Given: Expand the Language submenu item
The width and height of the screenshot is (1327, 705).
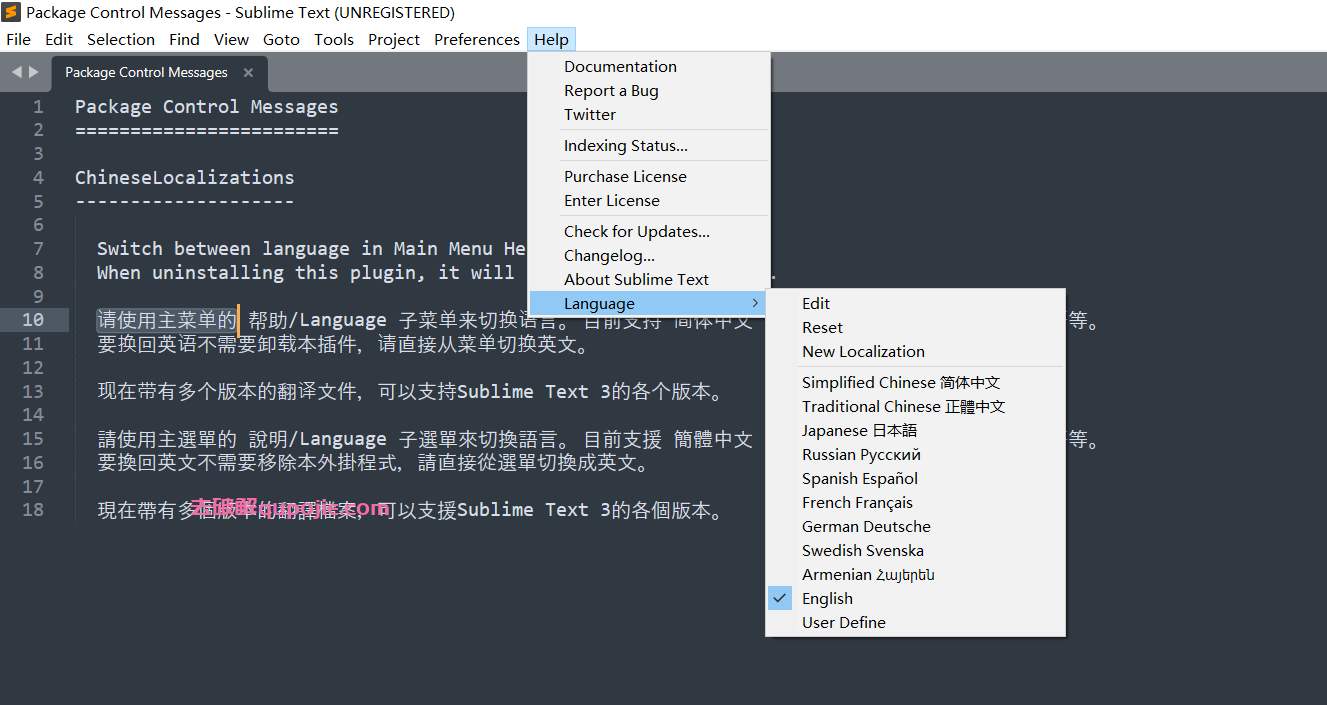Looking at the screenshot, I should 649,303.
